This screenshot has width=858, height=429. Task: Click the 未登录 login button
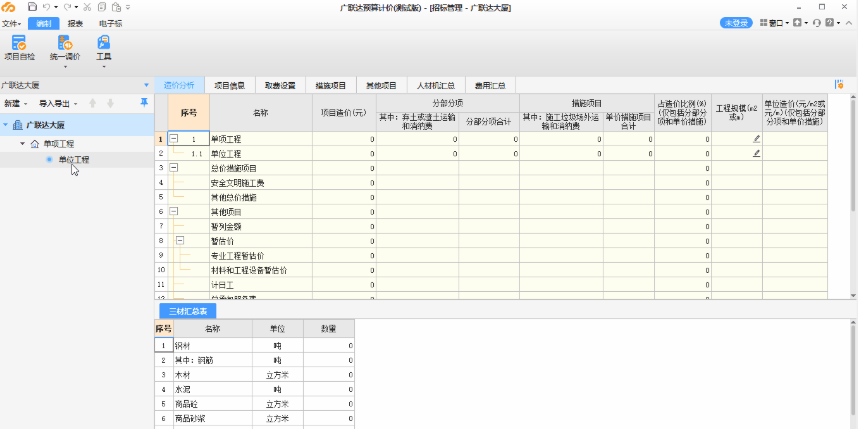pos(735,22)
